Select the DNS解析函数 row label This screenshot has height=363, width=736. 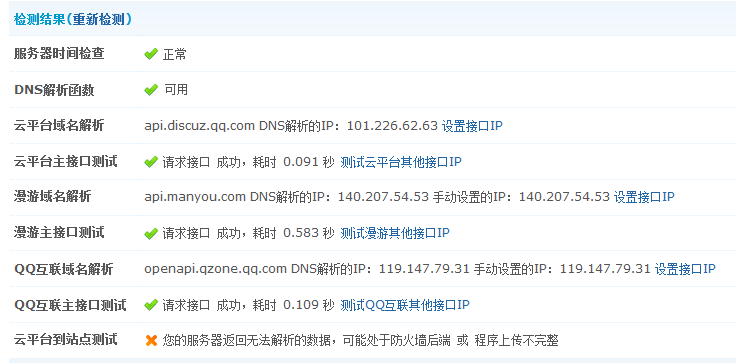click(54, 90)
